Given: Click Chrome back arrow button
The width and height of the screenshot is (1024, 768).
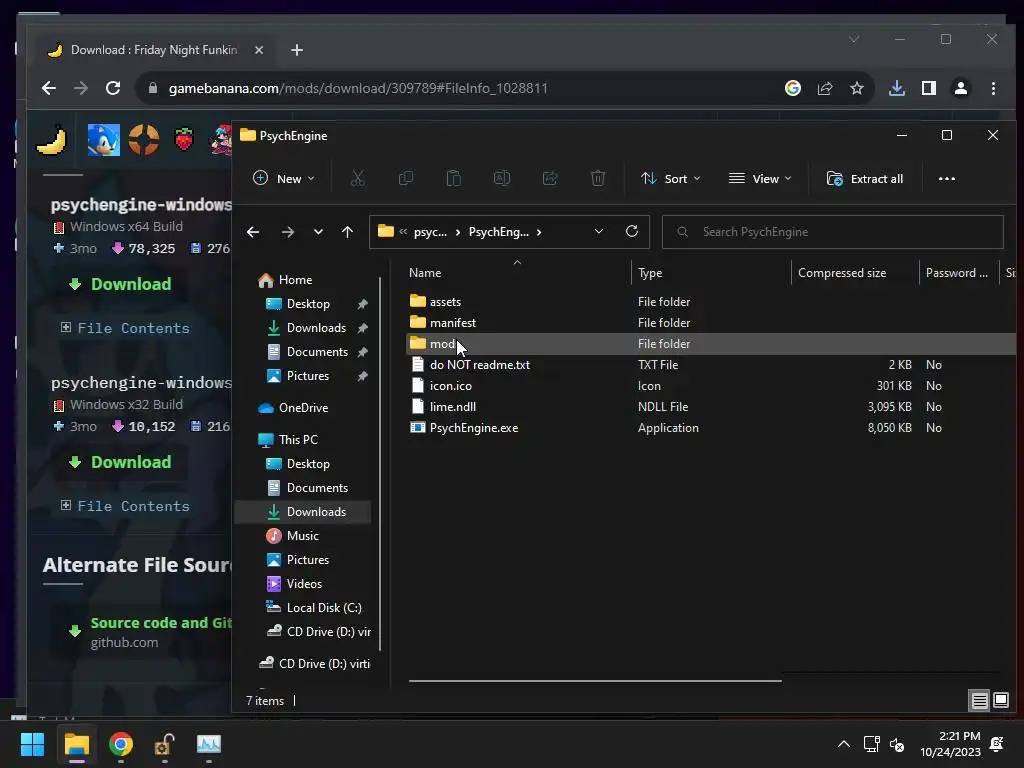Looking at the screenshot, I should (x=49, y=88).
